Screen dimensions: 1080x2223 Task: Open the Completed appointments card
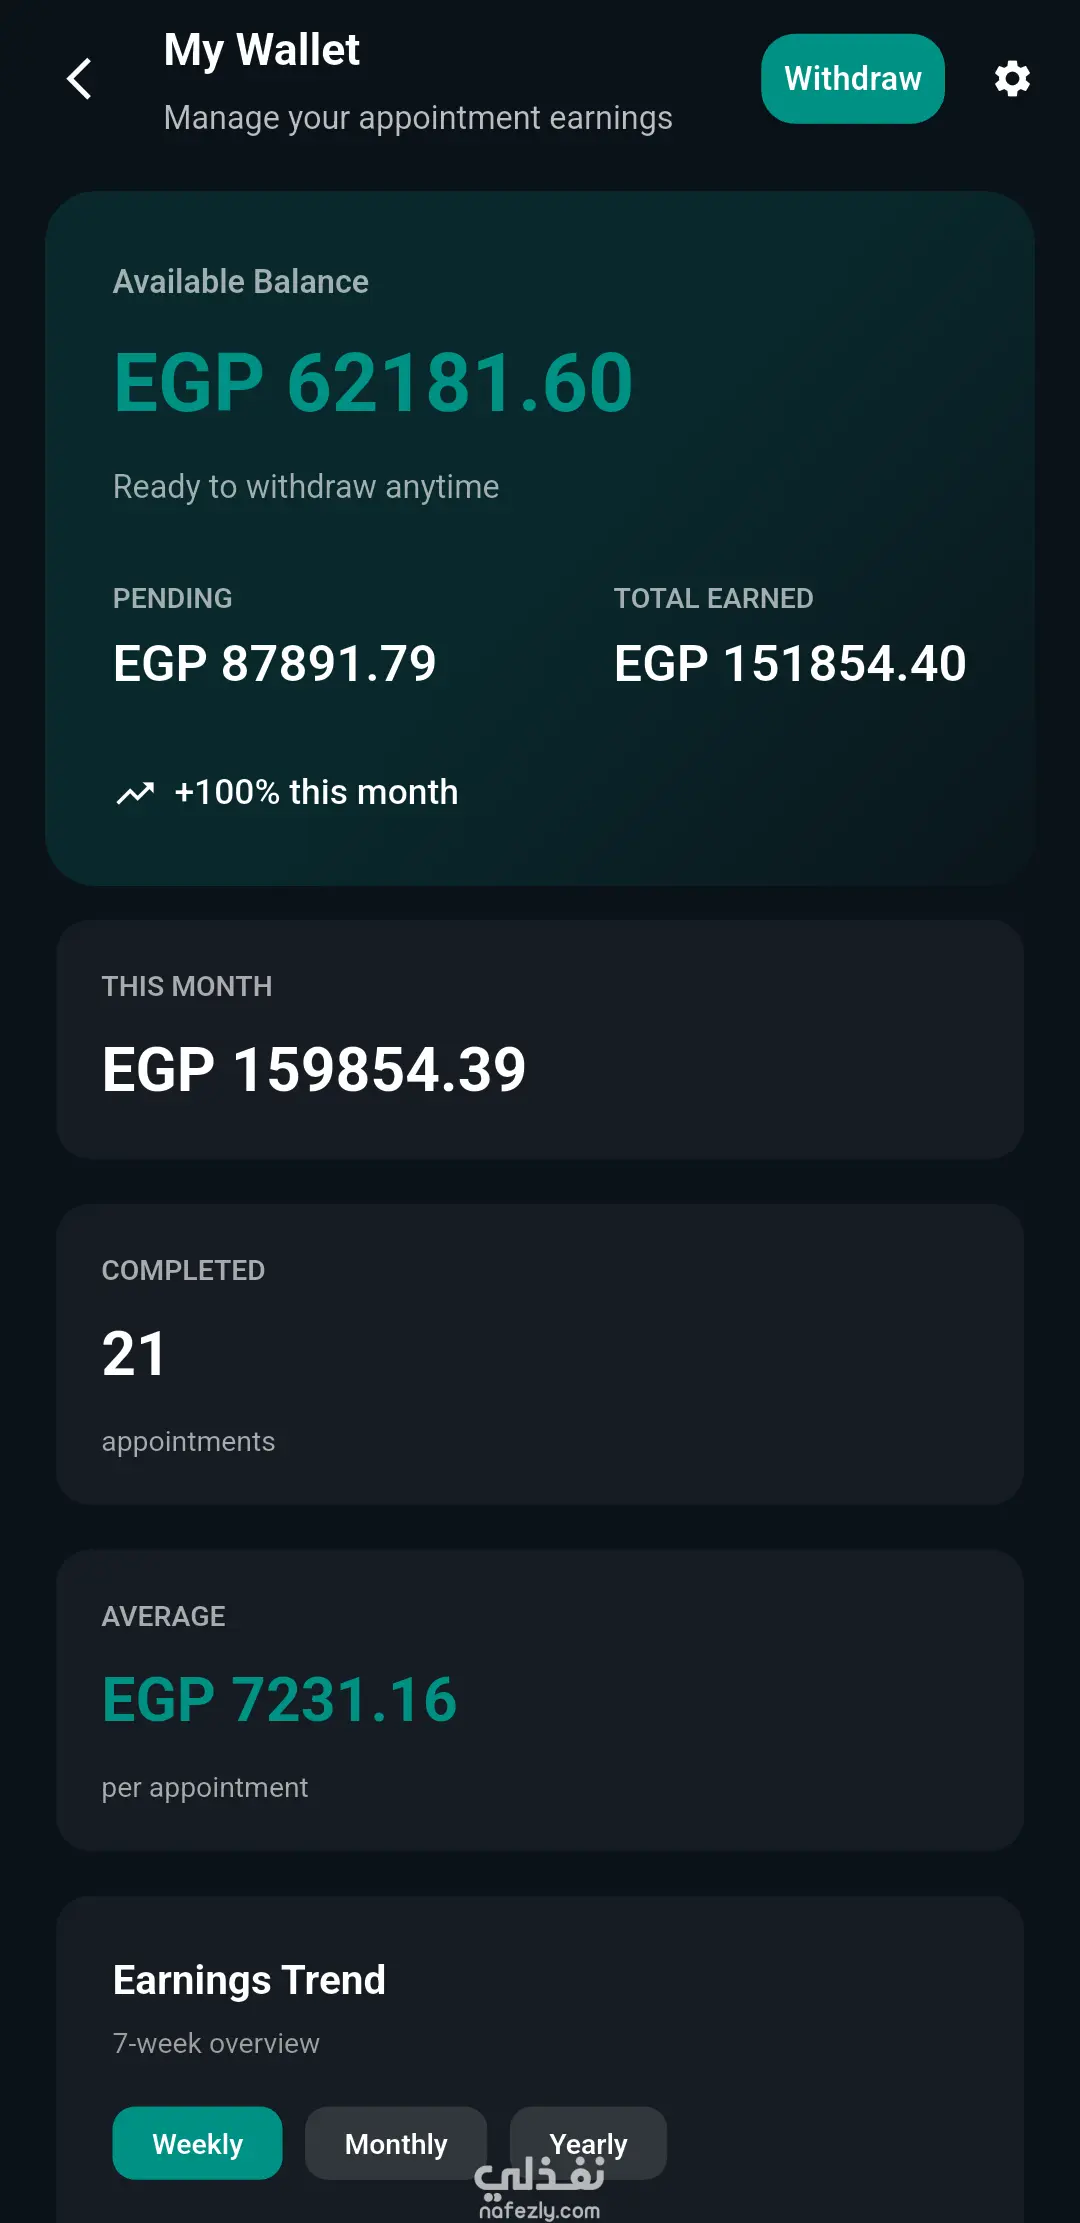pos(540,1355)
